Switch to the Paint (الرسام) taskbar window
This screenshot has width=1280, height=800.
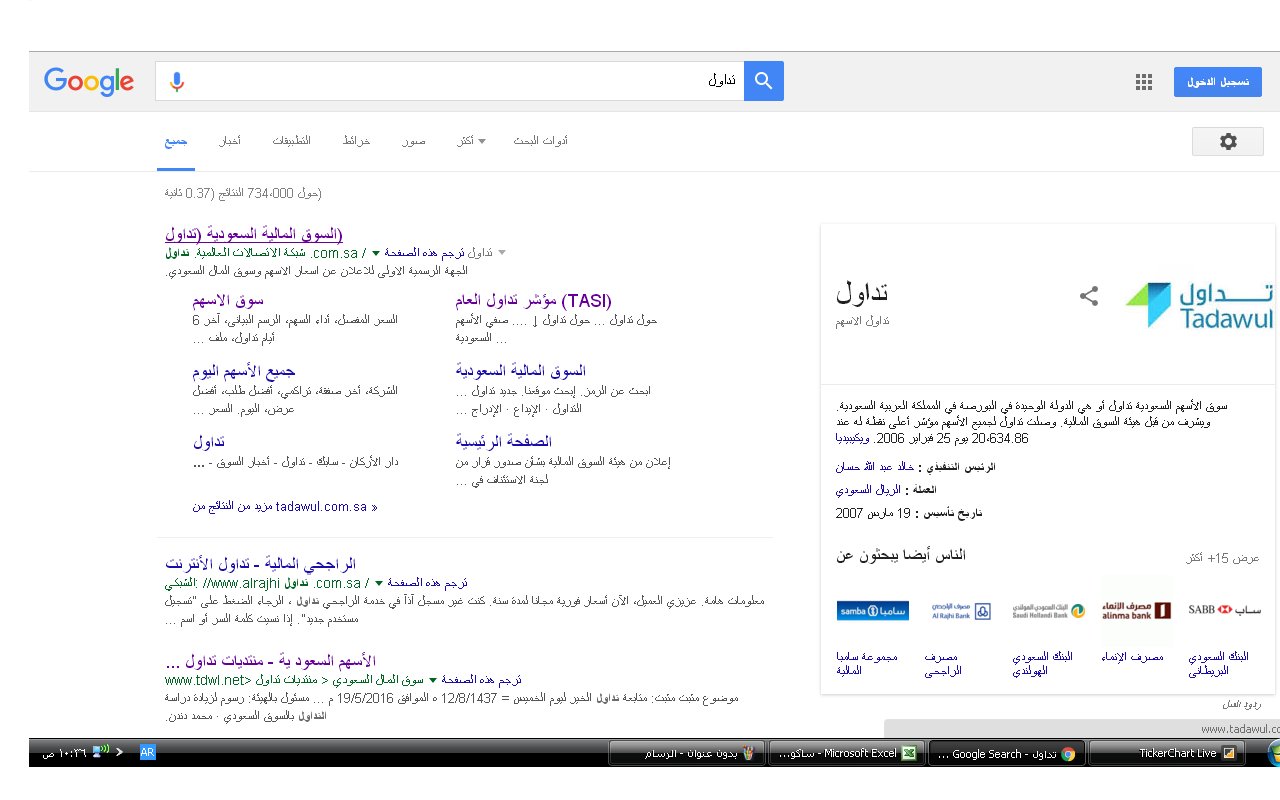click(687, 753)
